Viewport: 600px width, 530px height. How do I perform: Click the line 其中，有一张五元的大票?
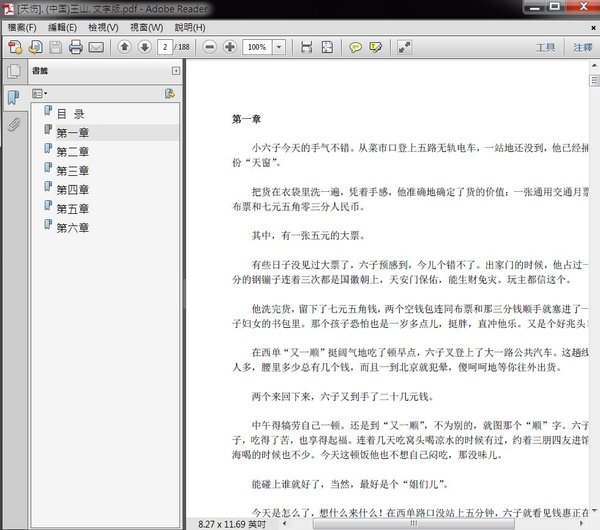coord(308,235)
